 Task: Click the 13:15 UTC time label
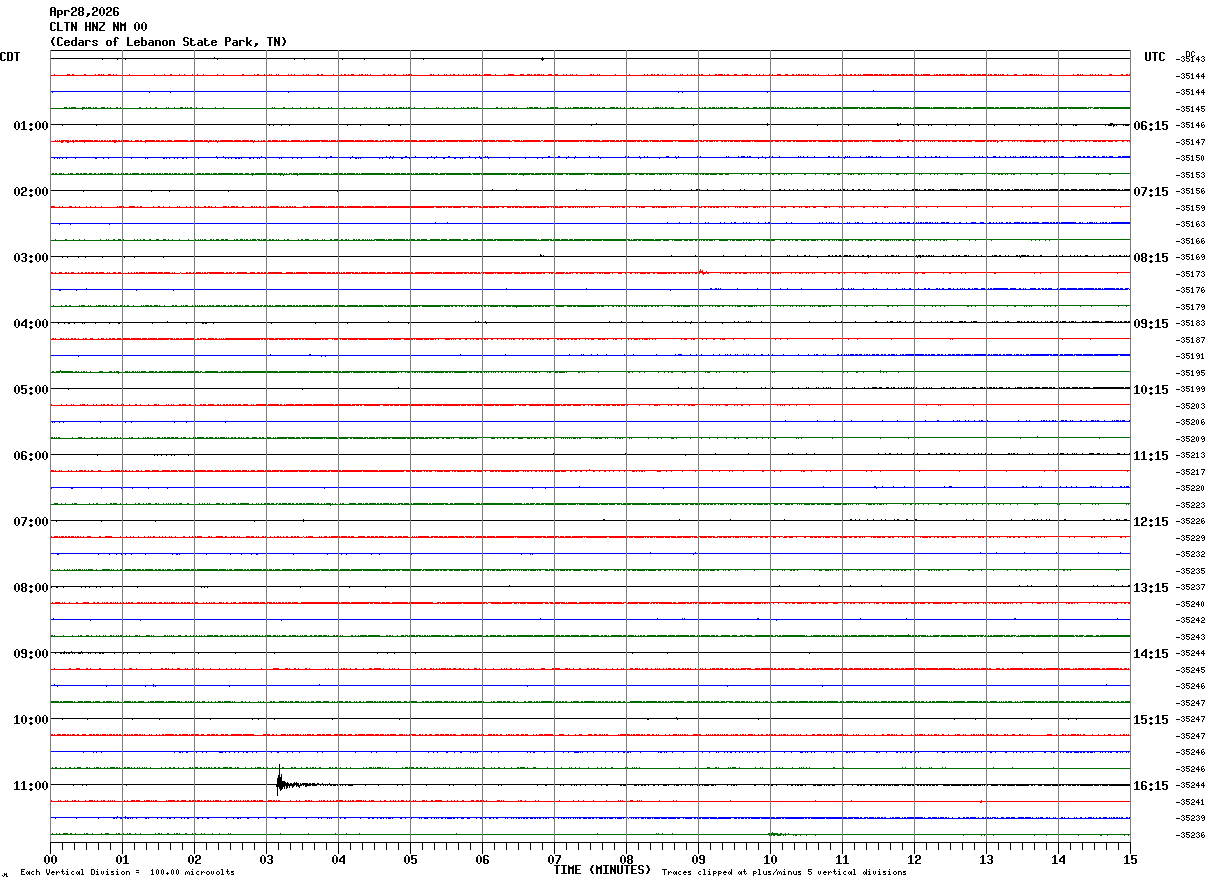(1151, 588)
